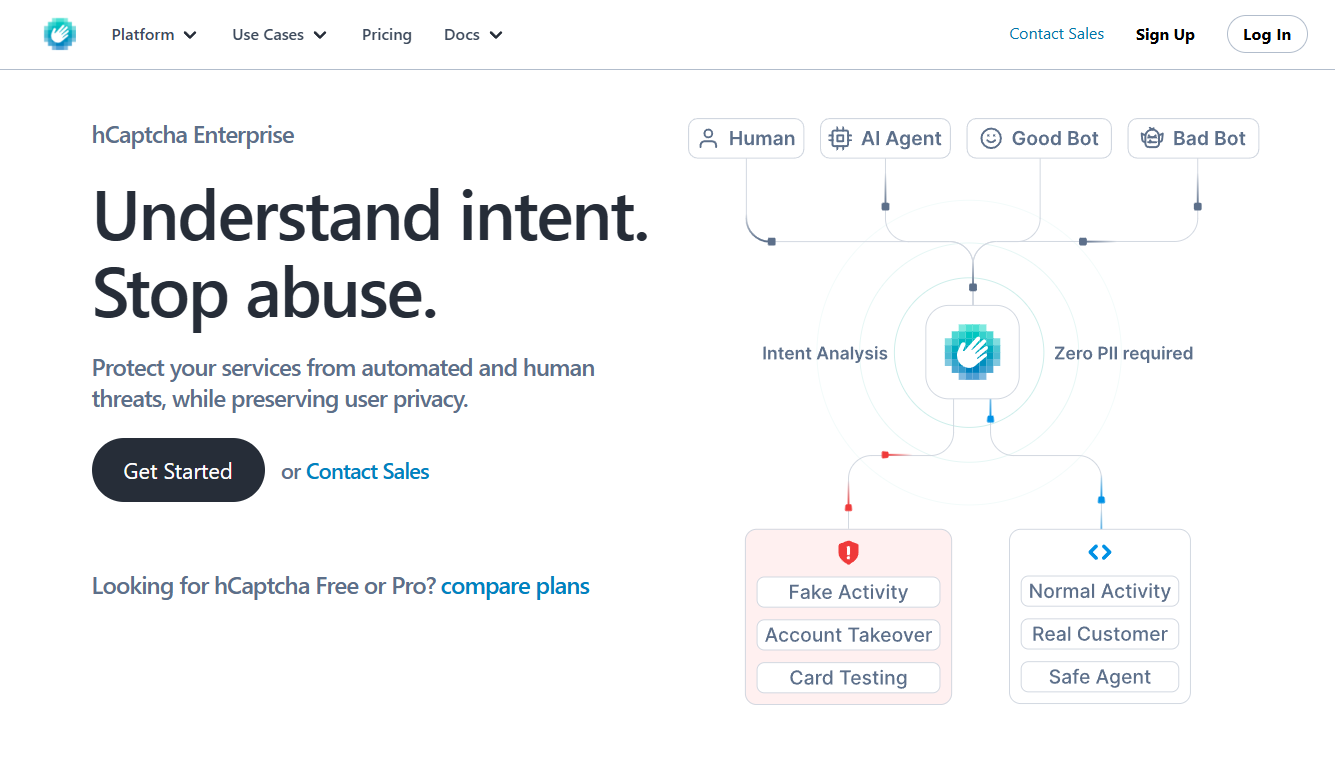Click the central hCaptcha hand icon
Screen dimensions: 1335x773
pos(972,352)
